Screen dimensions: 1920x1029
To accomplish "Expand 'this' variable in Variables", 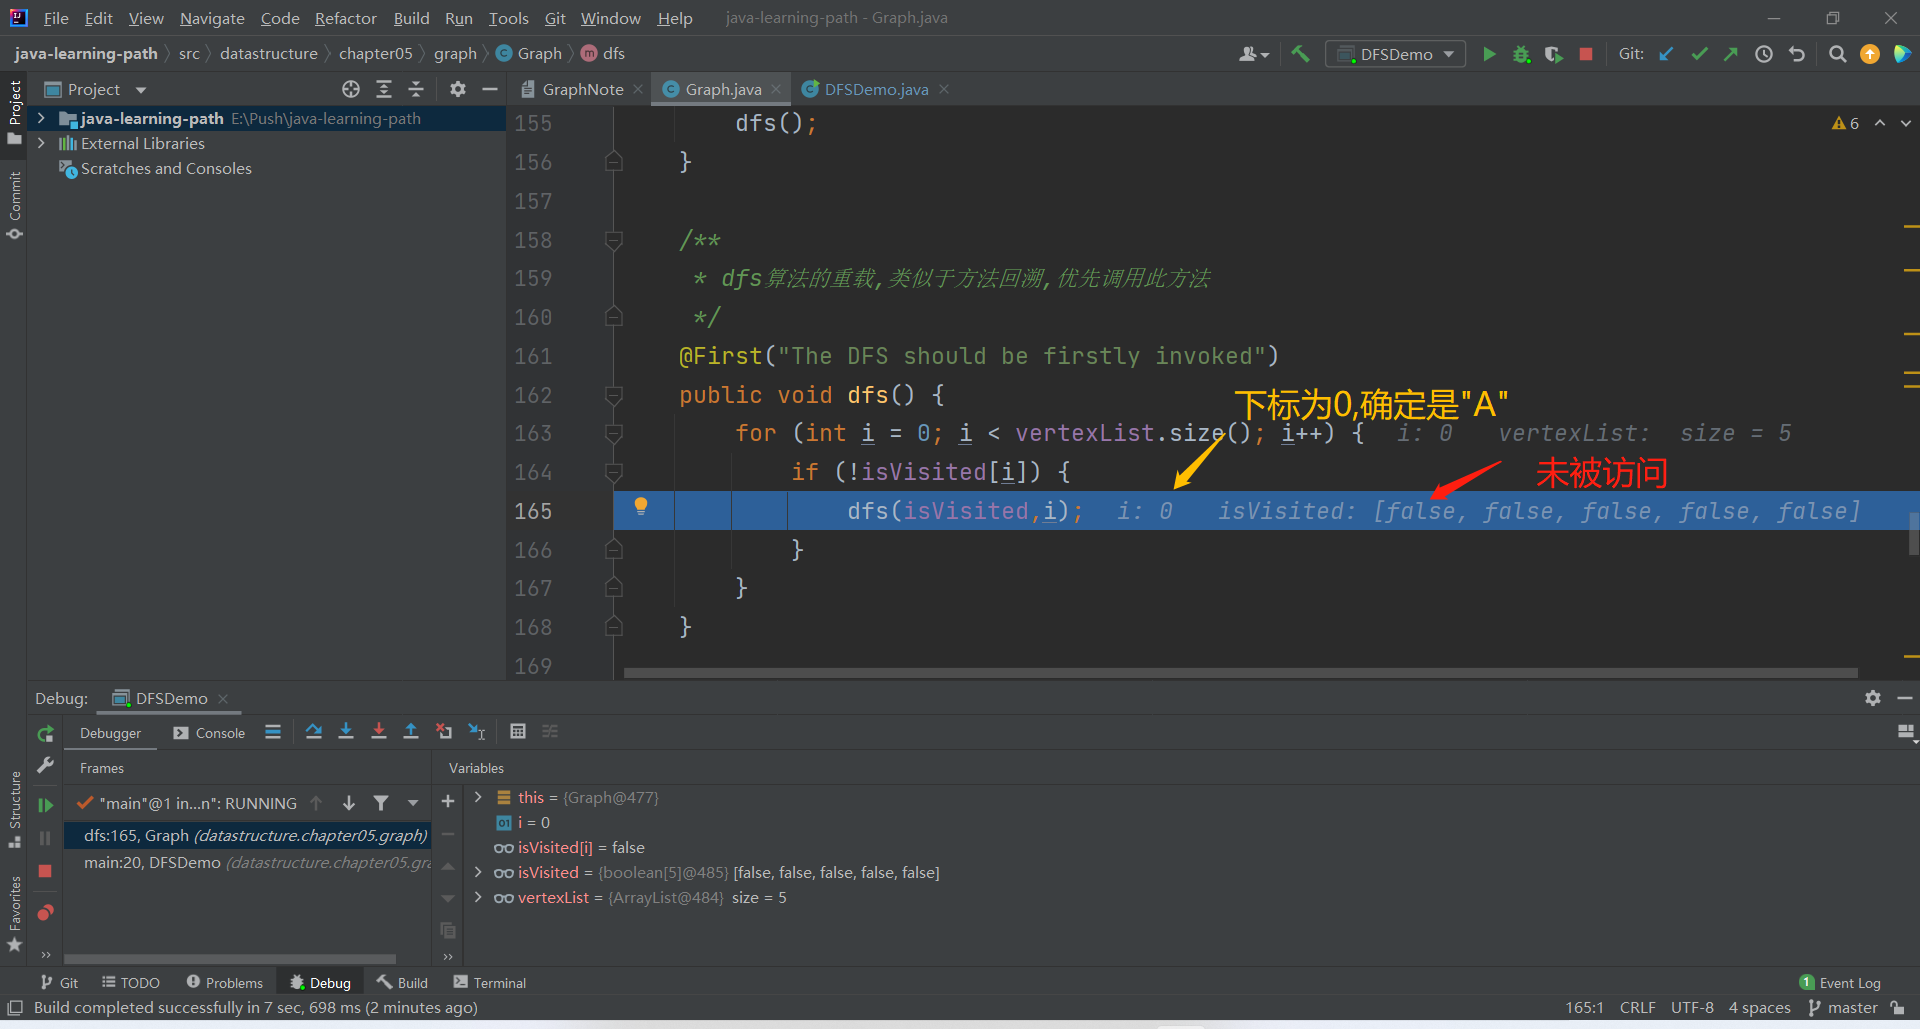I will pos(478,797).
